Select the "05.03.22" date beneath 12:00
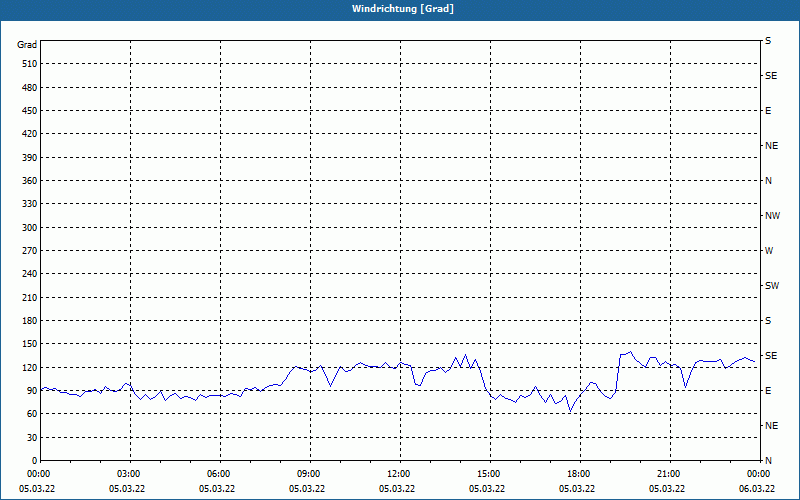The height and width of the screenshot is (500, 800). (396, 489)
